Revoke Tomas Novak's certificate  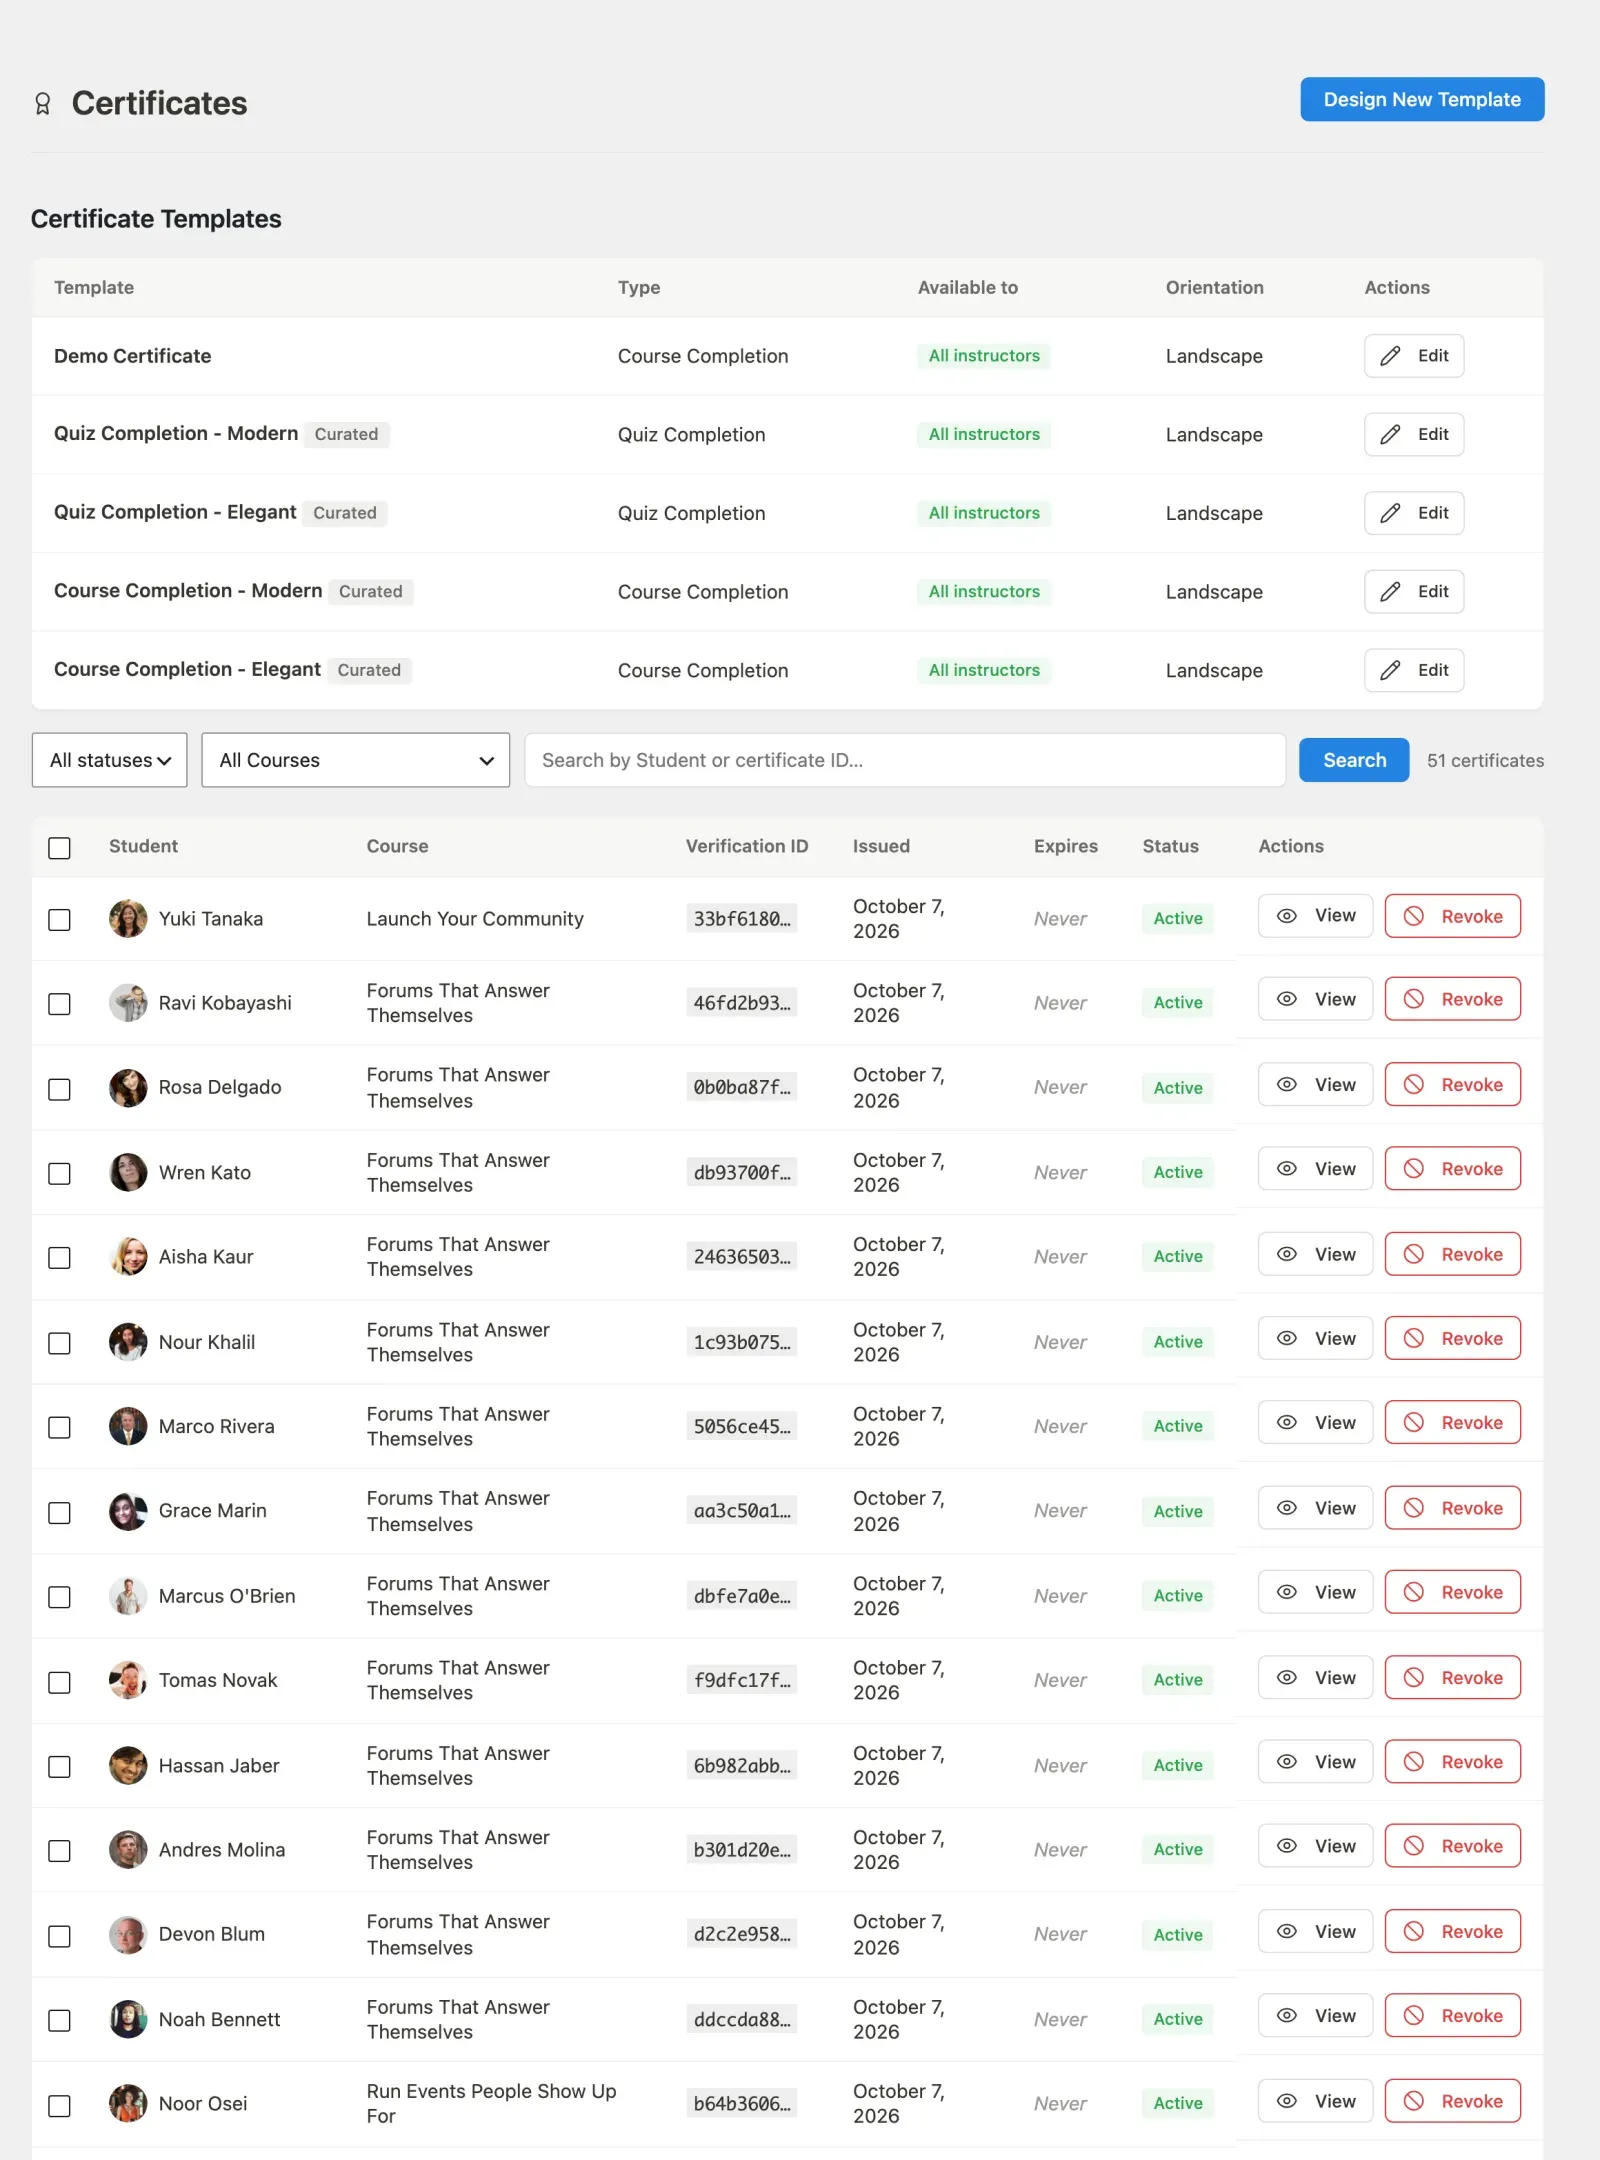tap(1452, 1677)
